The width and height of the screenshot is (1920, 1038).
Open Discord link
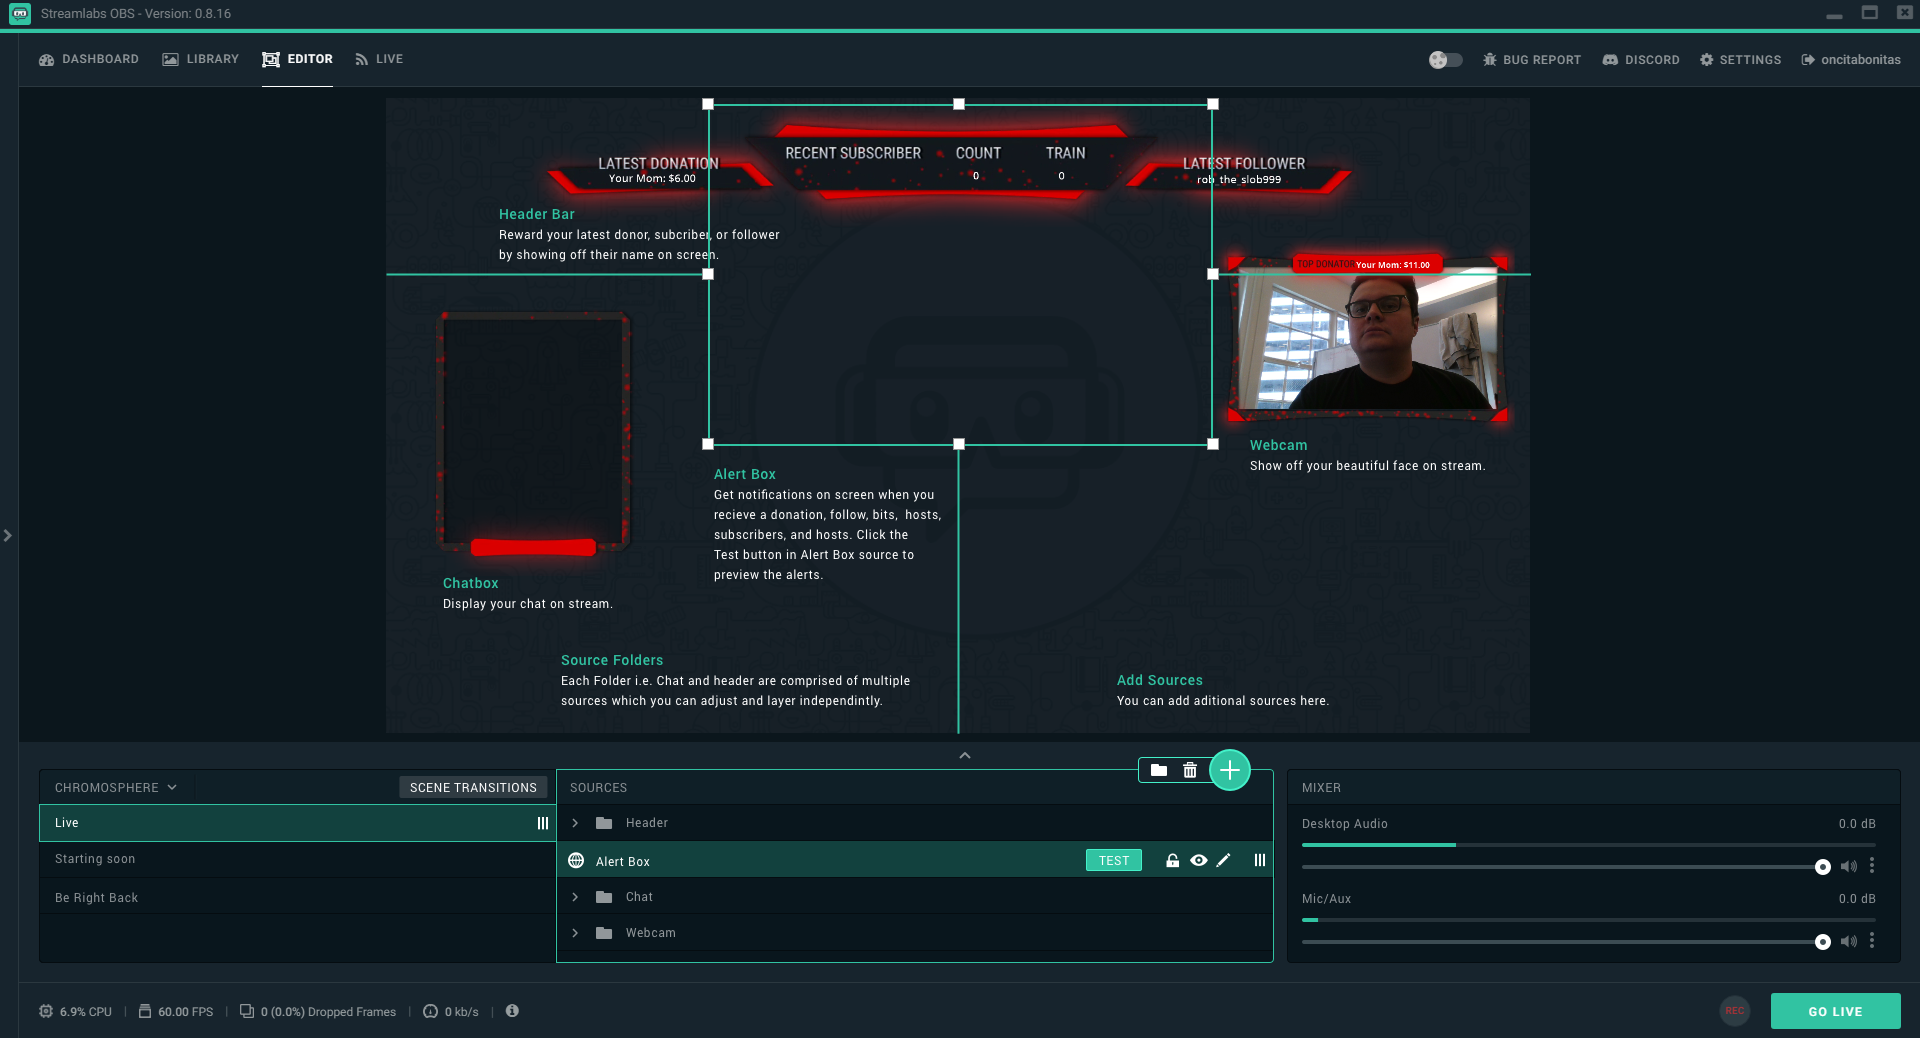pos(1641,60)
